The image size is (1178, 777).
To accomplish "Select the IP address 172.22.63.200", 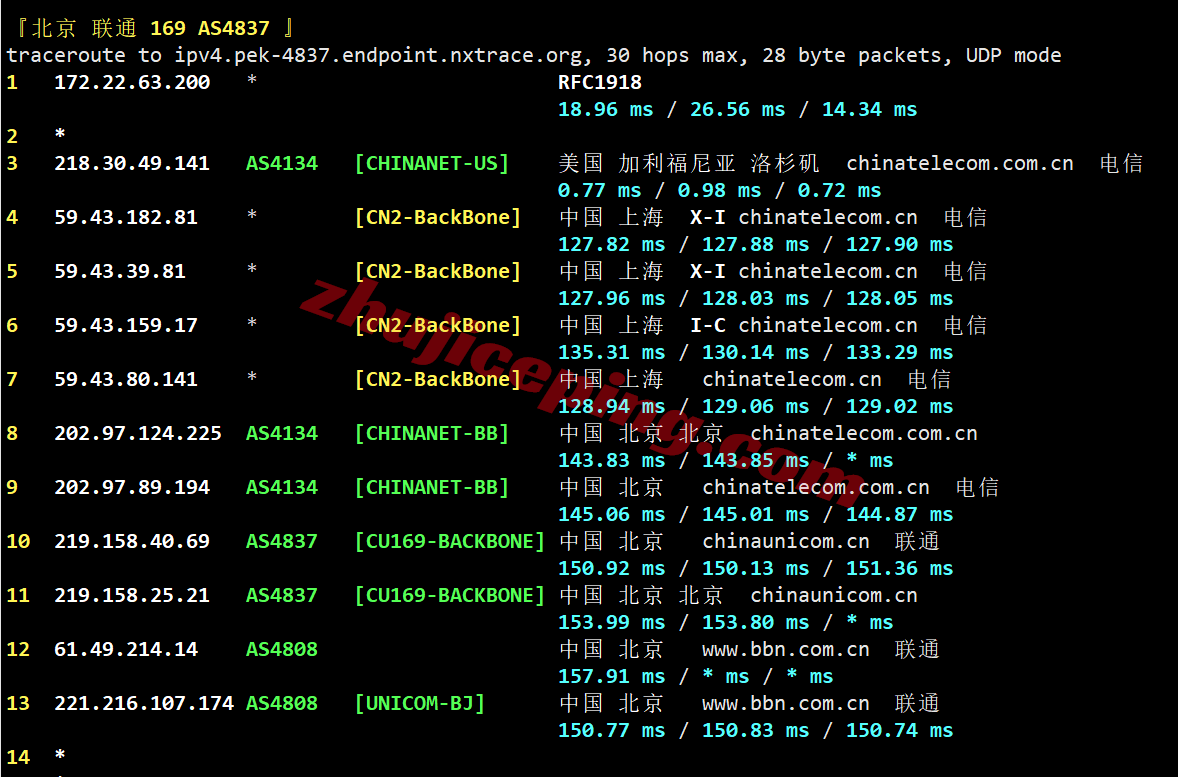I will 132,83.
